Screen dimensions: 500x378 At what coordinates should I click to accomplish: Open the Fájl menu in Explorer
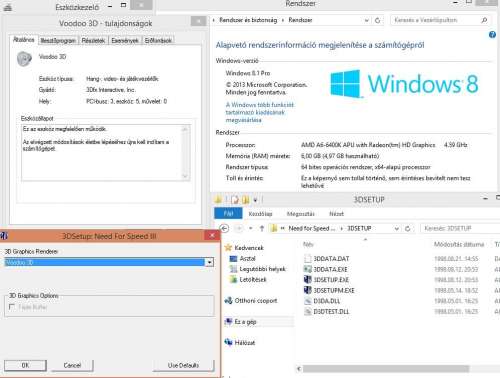pos(228,213)
